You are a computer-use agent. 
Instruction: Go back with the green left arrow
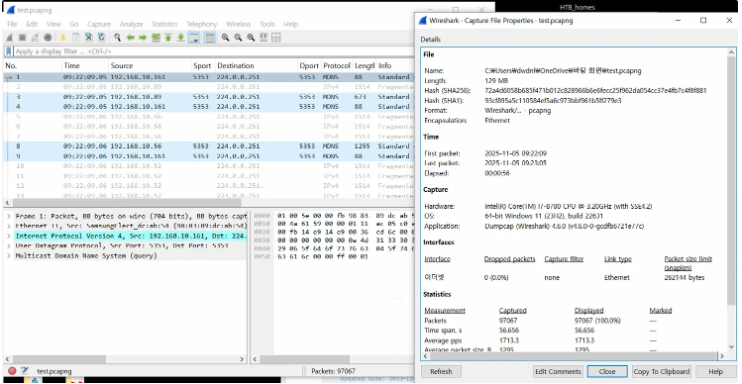click(x=130, y=38)
